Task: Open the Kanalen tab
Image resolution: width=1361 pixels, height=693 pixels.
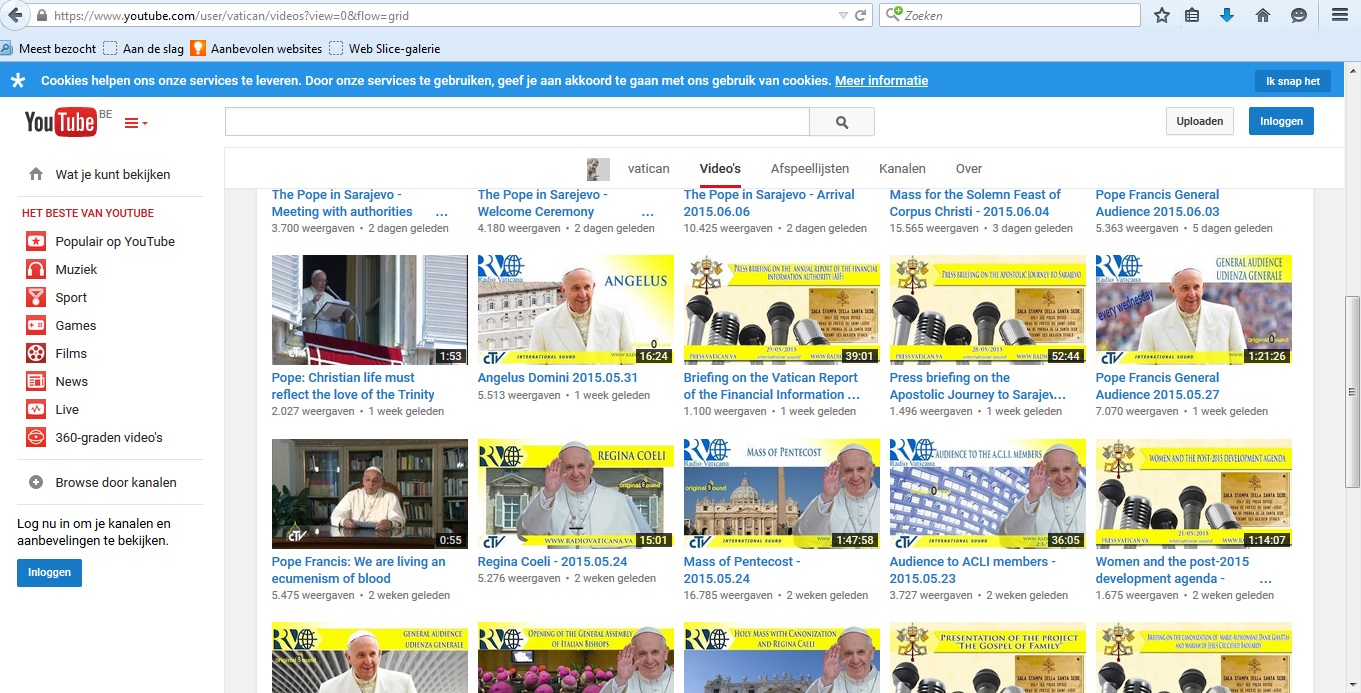Action: tap(902, 168)
